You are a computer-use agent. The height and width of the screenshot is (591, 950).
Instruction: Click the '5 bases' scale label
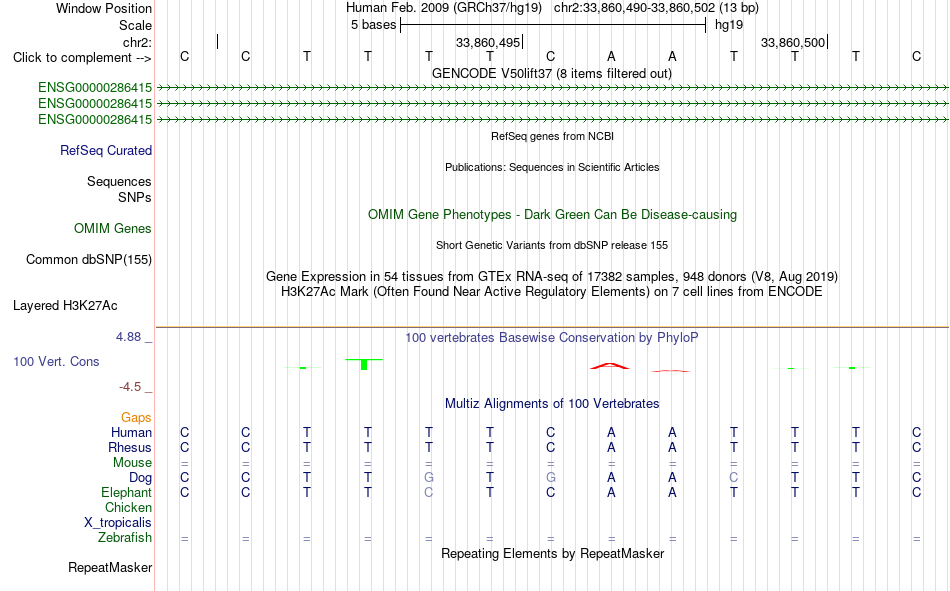[373, 25]
